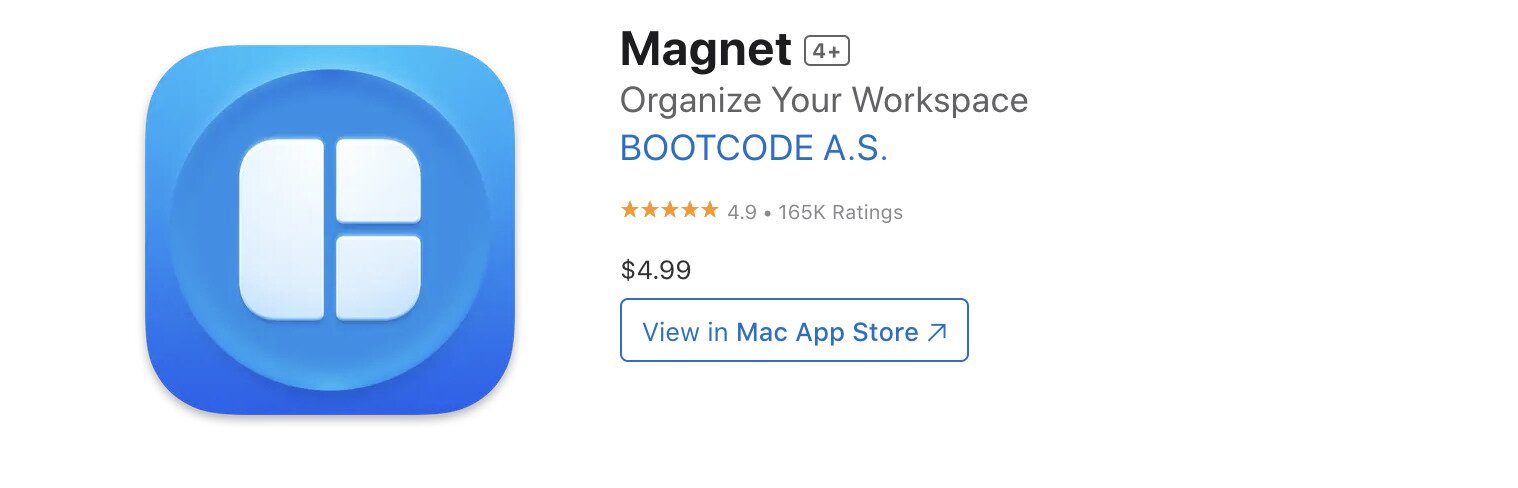Screen dimensions: 1518x488
Task: Open the 165K Ratings text
Action: tap(840, 212)
